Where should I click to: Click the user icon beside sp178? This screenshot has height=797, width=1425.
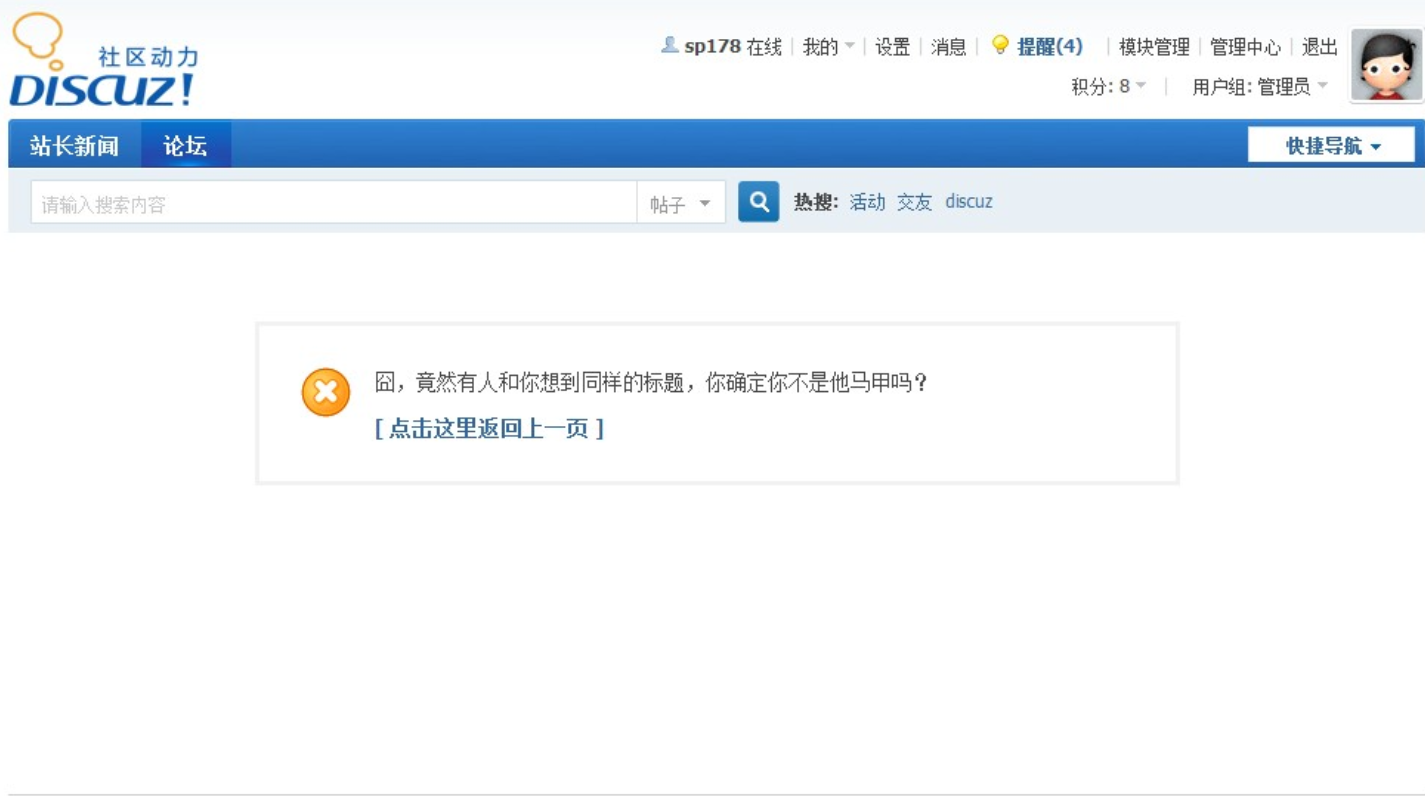[x=669, y=45]
